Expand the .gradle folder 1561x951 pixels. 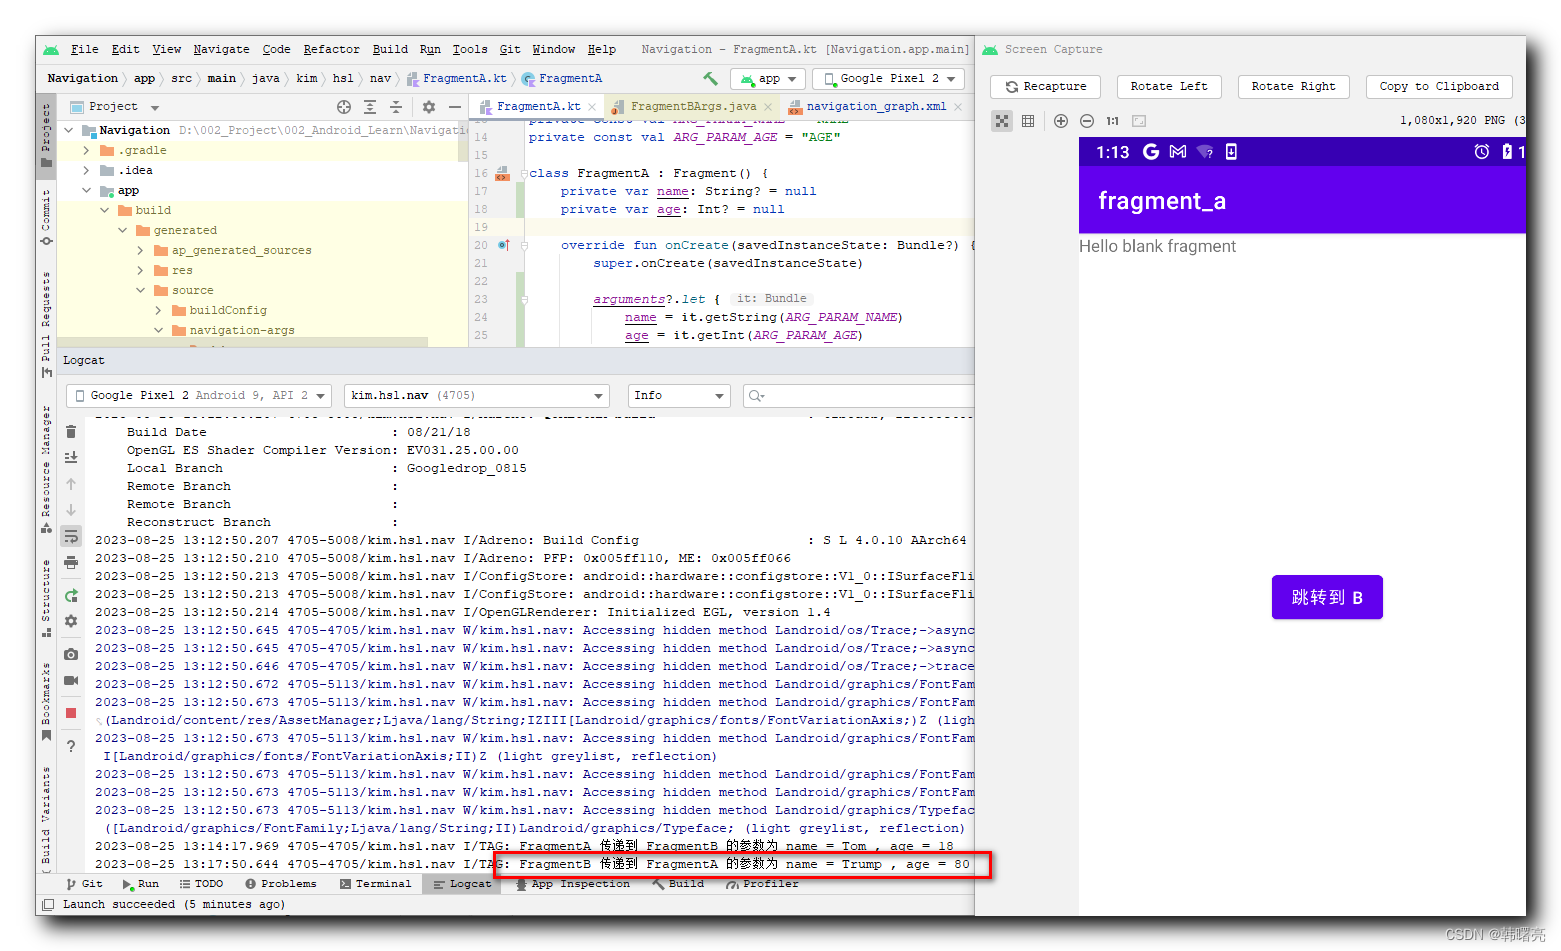click(x=86, y=150)
